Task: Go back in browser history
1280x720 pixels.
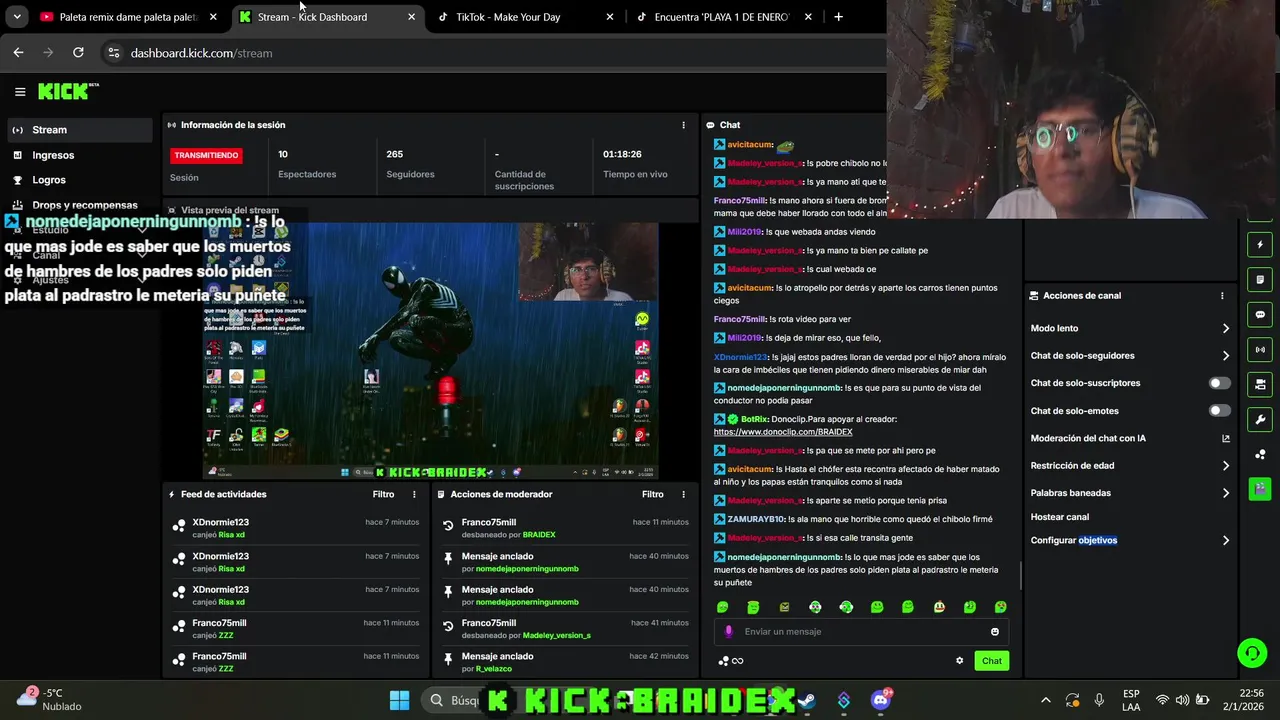Action: pos(18,53)
